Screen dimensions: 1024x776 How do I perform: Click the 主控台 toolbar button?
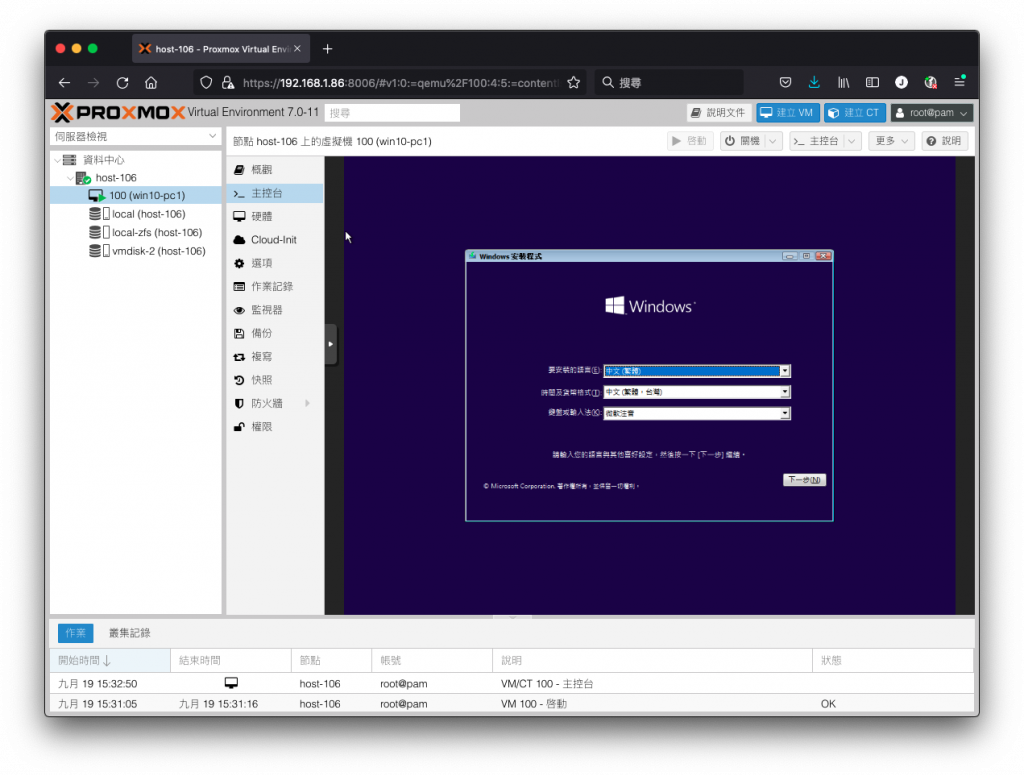[x=816, y=141]
